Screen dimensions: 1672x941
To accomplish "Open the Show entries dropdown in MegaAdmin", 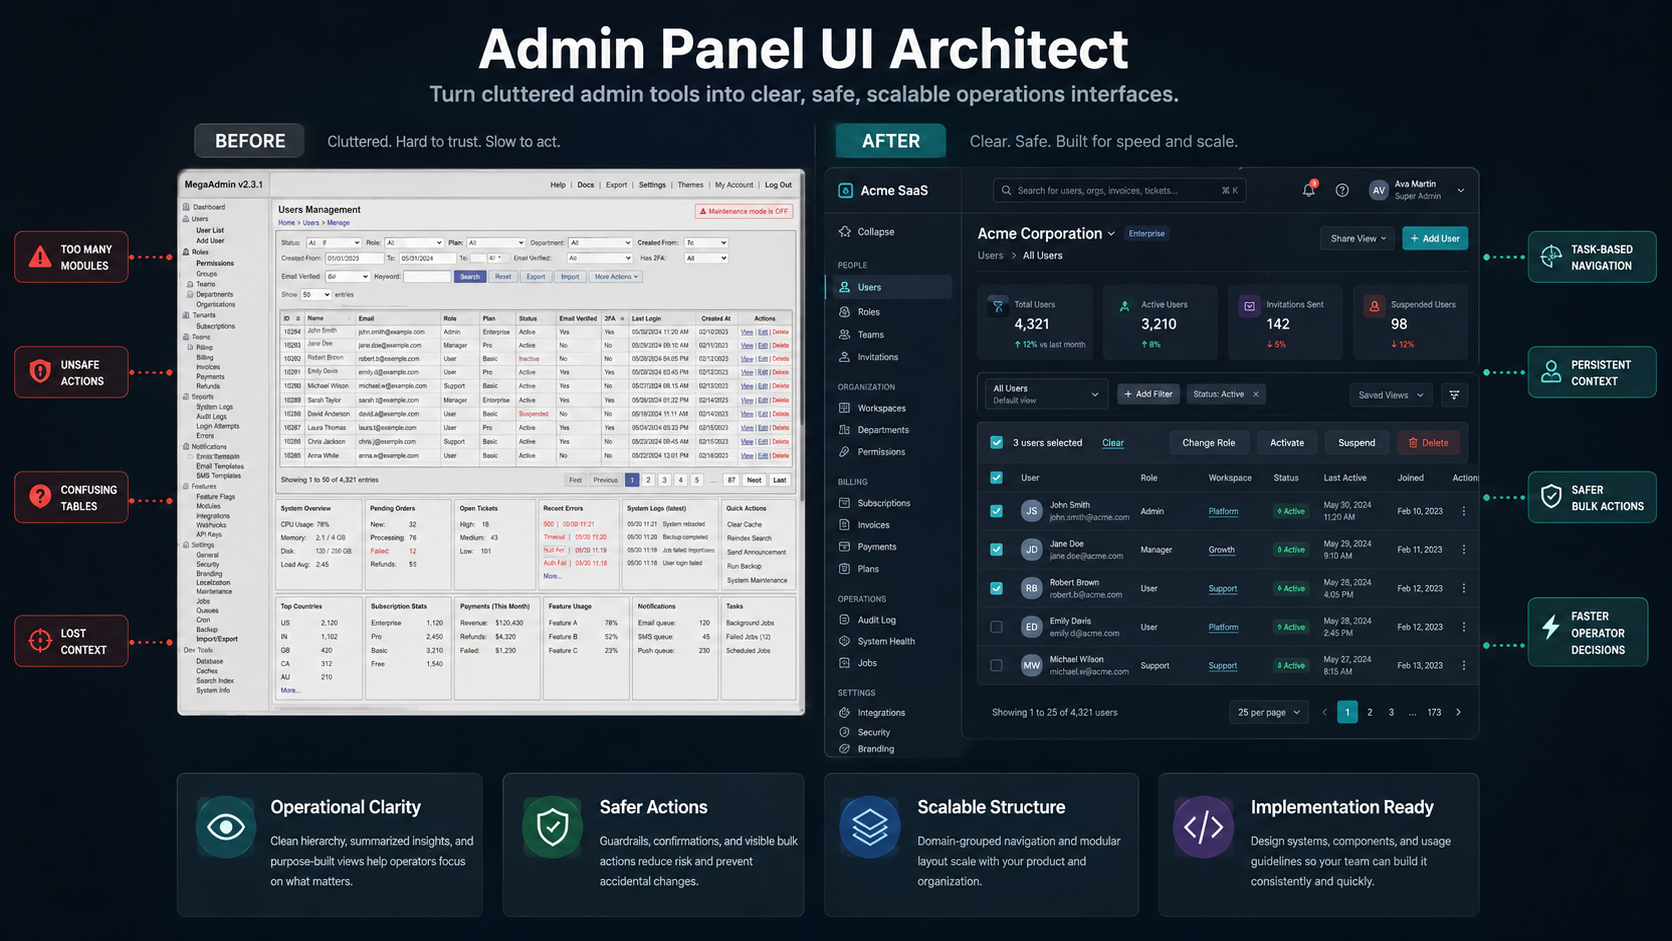I will point(316,295).
